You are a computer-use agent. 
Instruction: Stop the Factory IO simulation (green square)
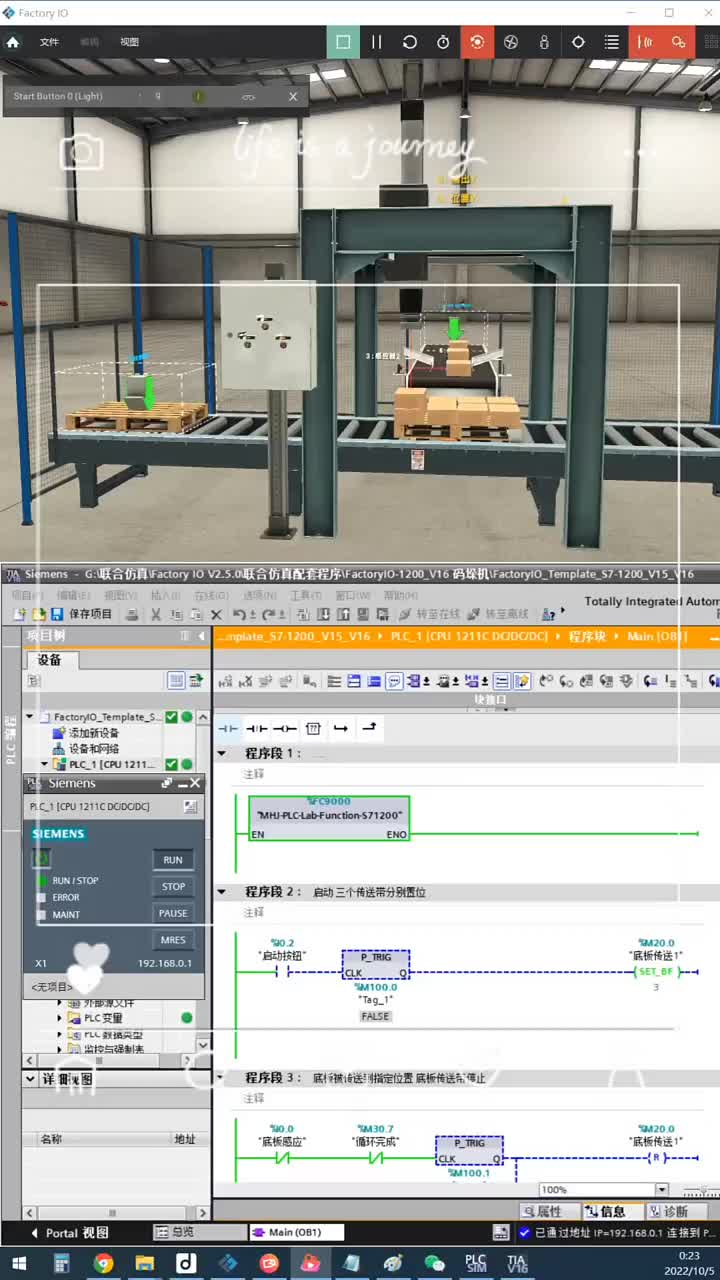tap(343, 42)
